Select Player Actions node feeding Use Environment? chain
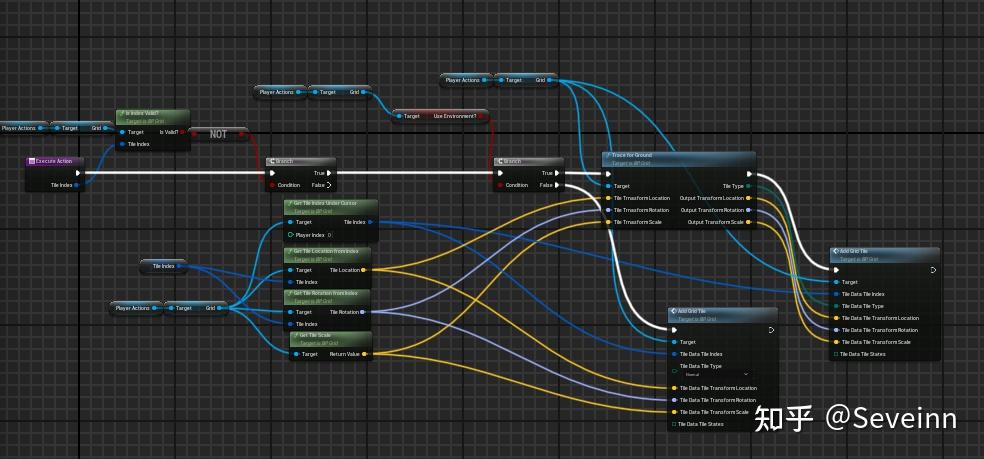Image resolution: width=984 pixels, height=459 pixels. (281, 92)
